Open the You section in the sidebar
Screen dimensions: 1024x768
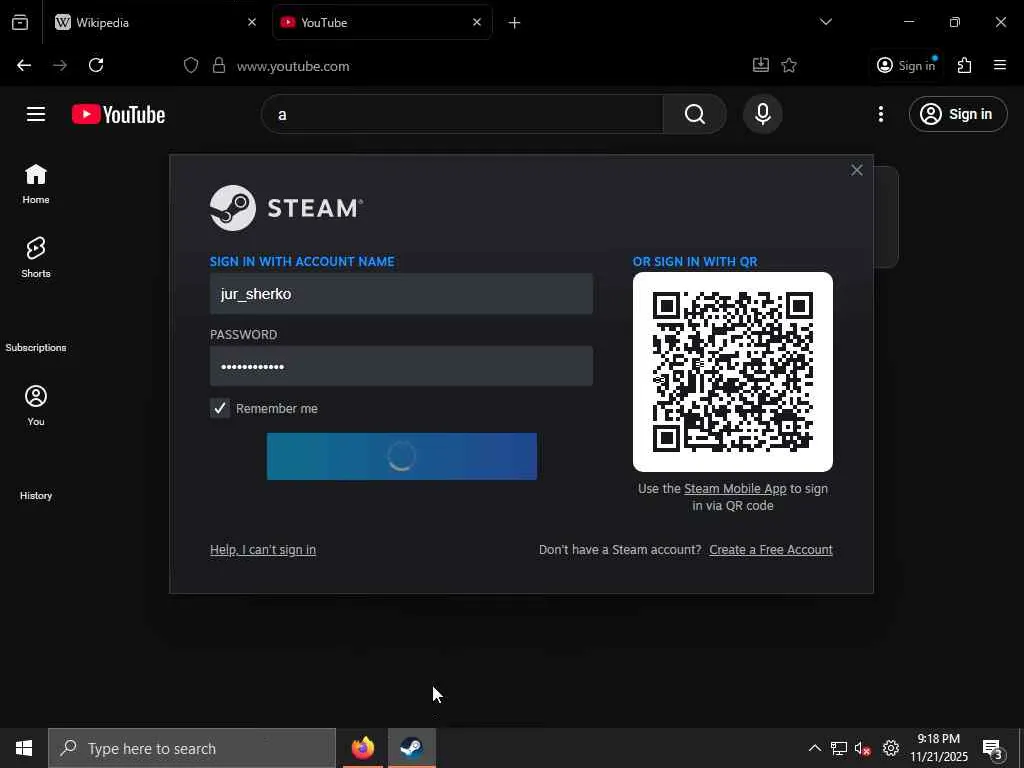(x=36, y=405)
